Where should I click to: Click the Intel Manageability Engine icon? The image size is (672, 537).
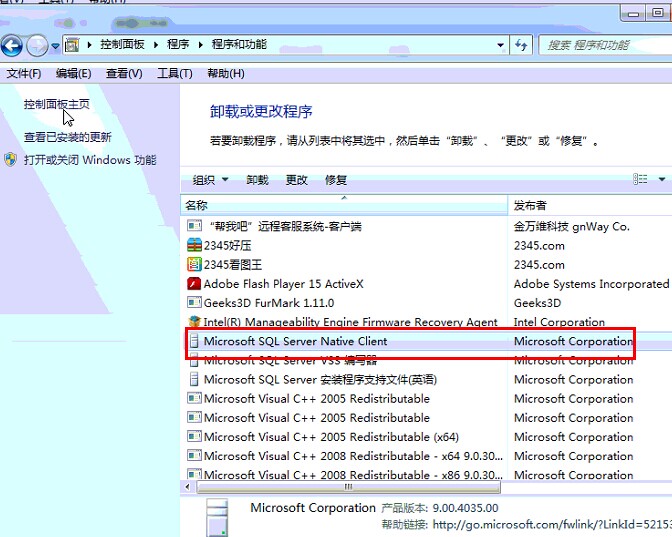pyautogui.click(x=194, y=321)
